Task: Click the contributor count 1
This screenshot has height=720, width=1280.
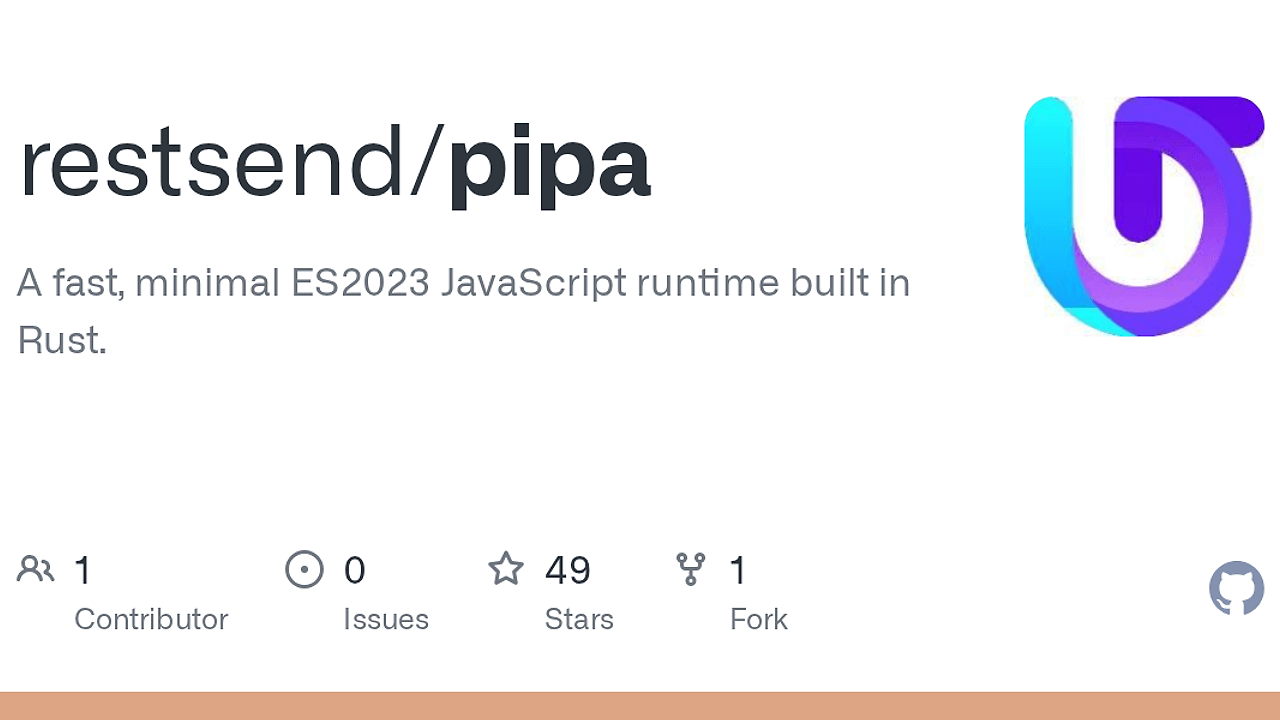Action: pyautogui.click(x=83, y=570)
